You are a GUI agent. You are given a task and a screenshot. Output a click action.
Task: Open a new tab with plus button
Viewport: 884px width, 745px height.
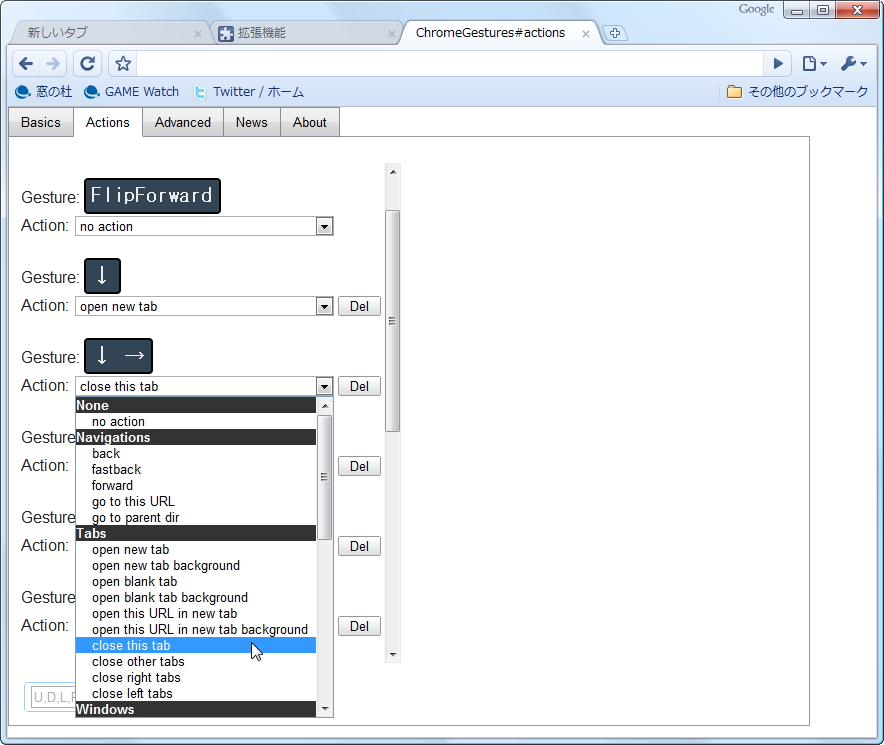pos(615,33)
